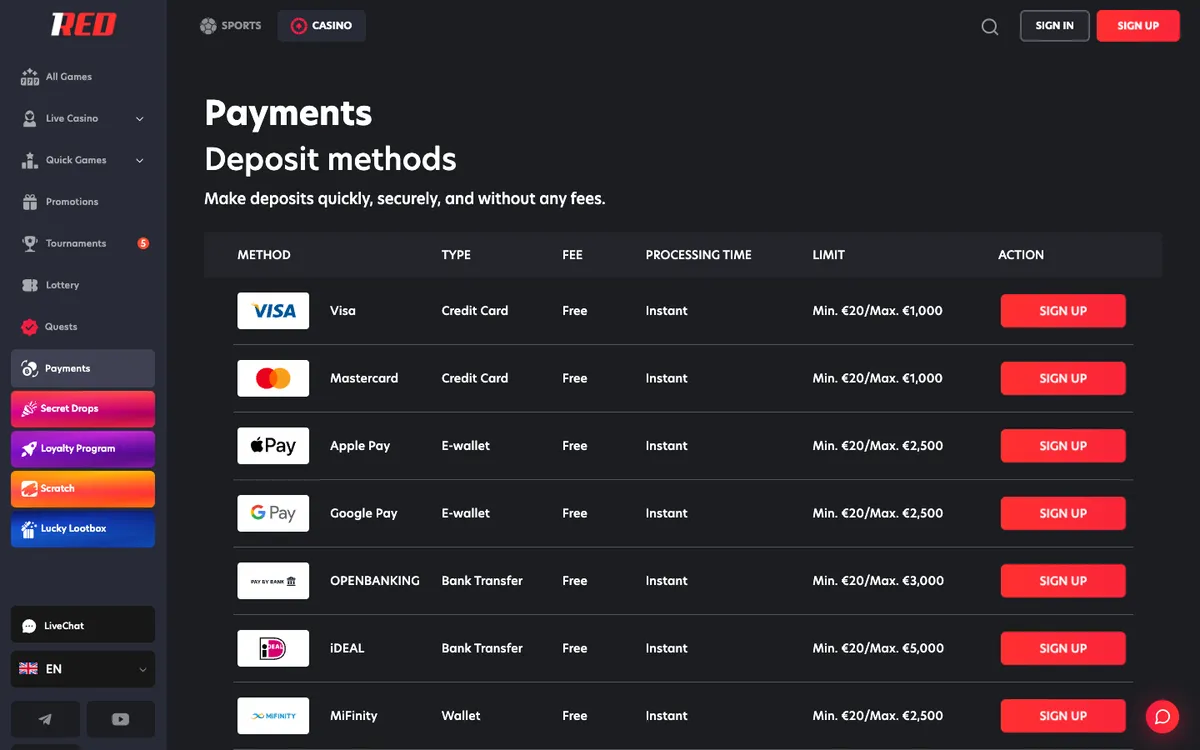The image size is (1200, 750).
Task: Expand the Live Casino submenu chevron
Action: click(x=140, y=119)
